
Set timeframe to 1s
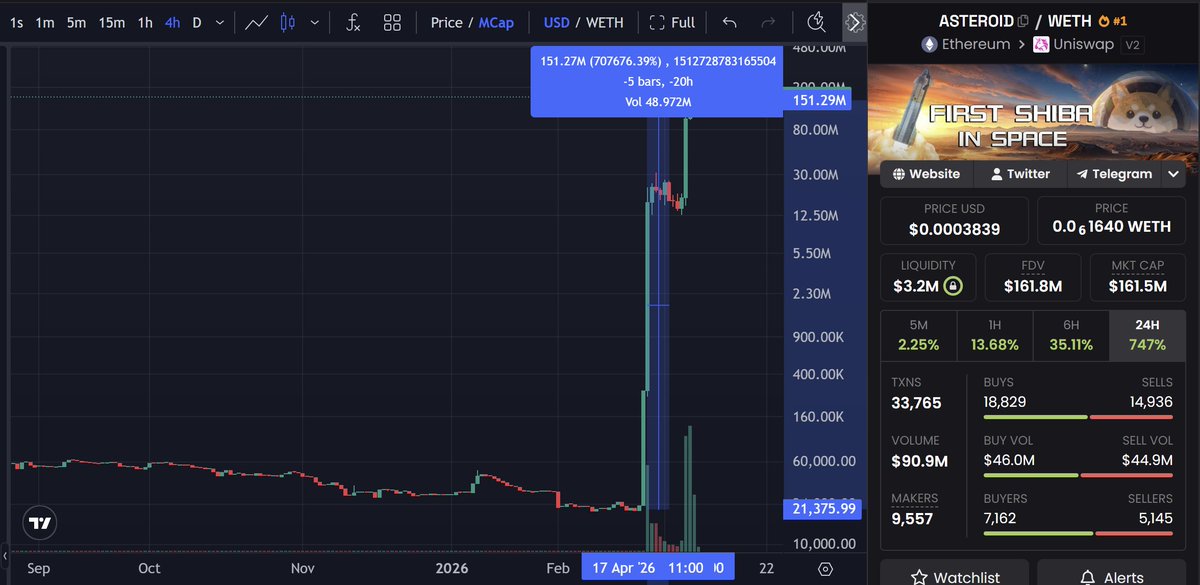(x=16, y=22)
